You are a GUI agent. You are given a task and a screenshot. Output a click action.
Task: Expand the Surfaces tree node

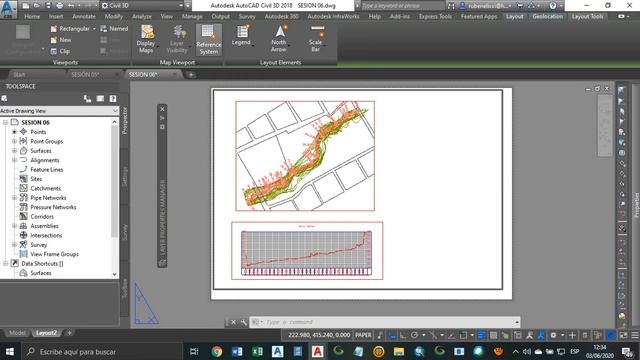click(x=14, y=151)
